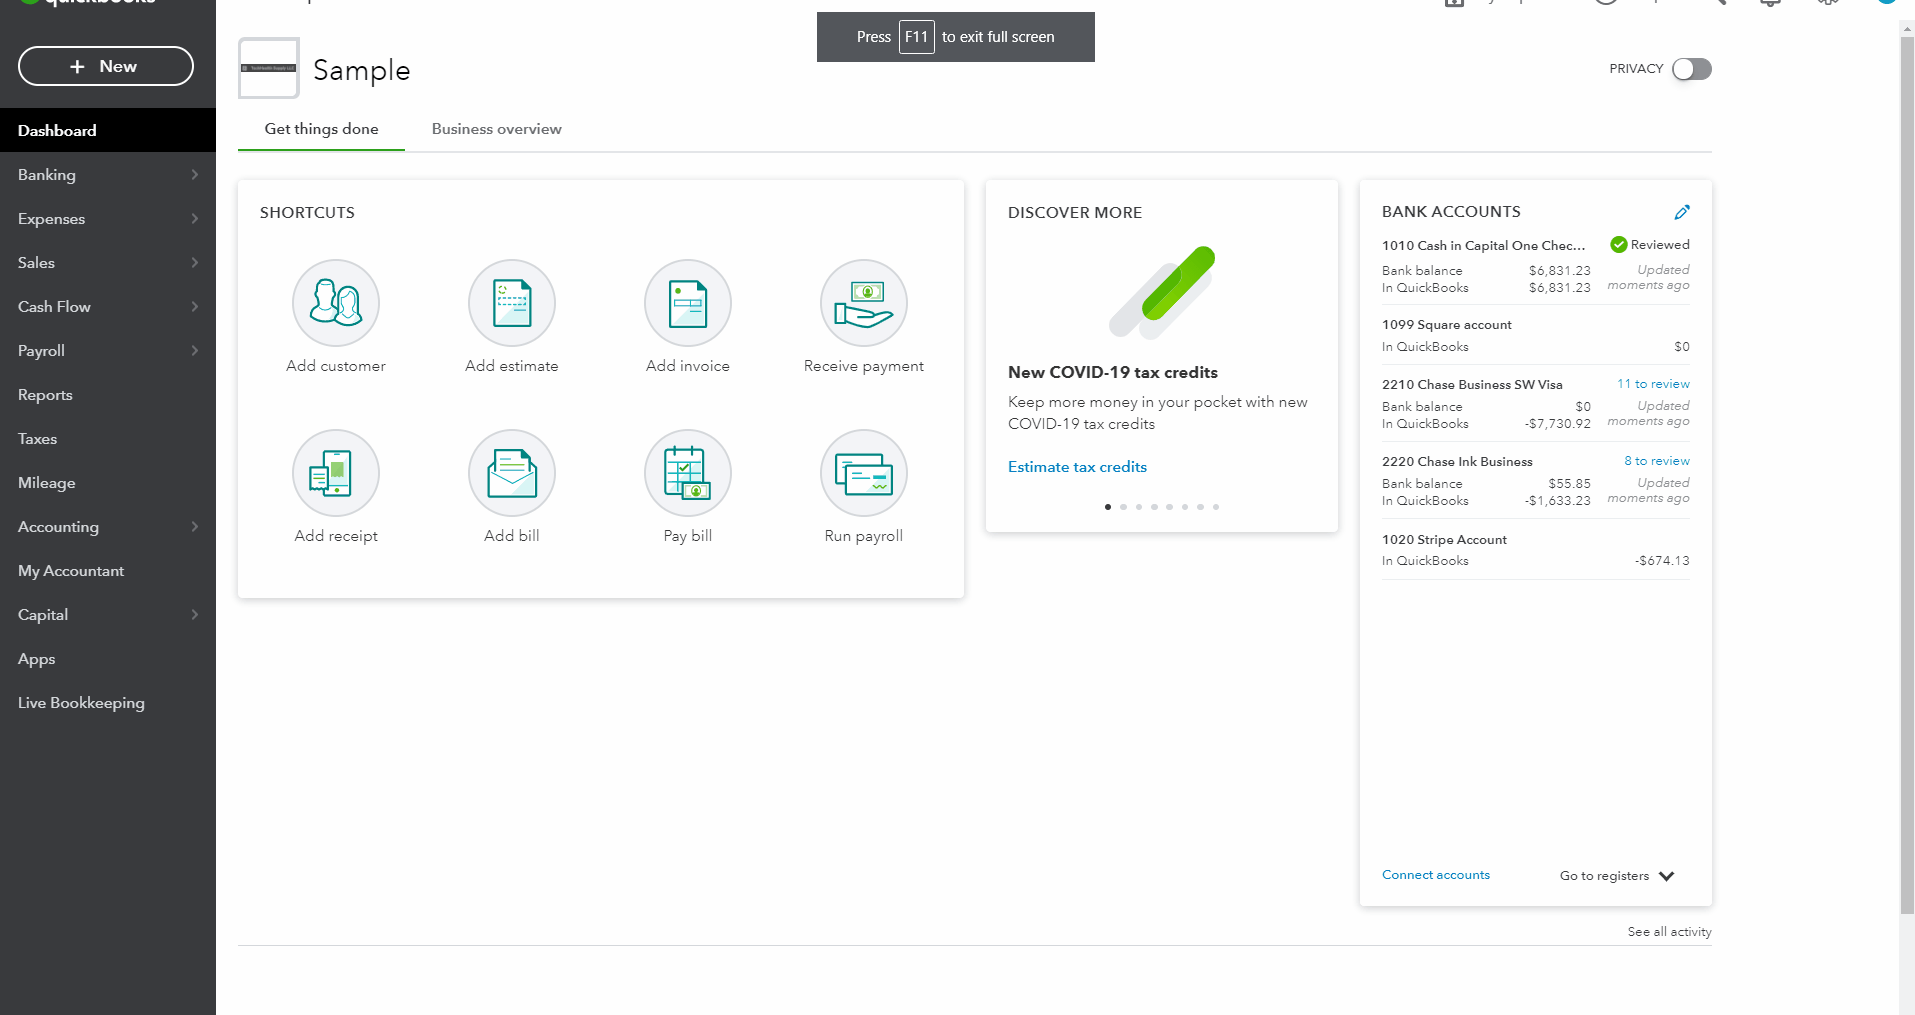Launch the Run payroll icon
Image resolution: width=1915 pixels, height=1015 pixels.
click(x=864, y=473)
